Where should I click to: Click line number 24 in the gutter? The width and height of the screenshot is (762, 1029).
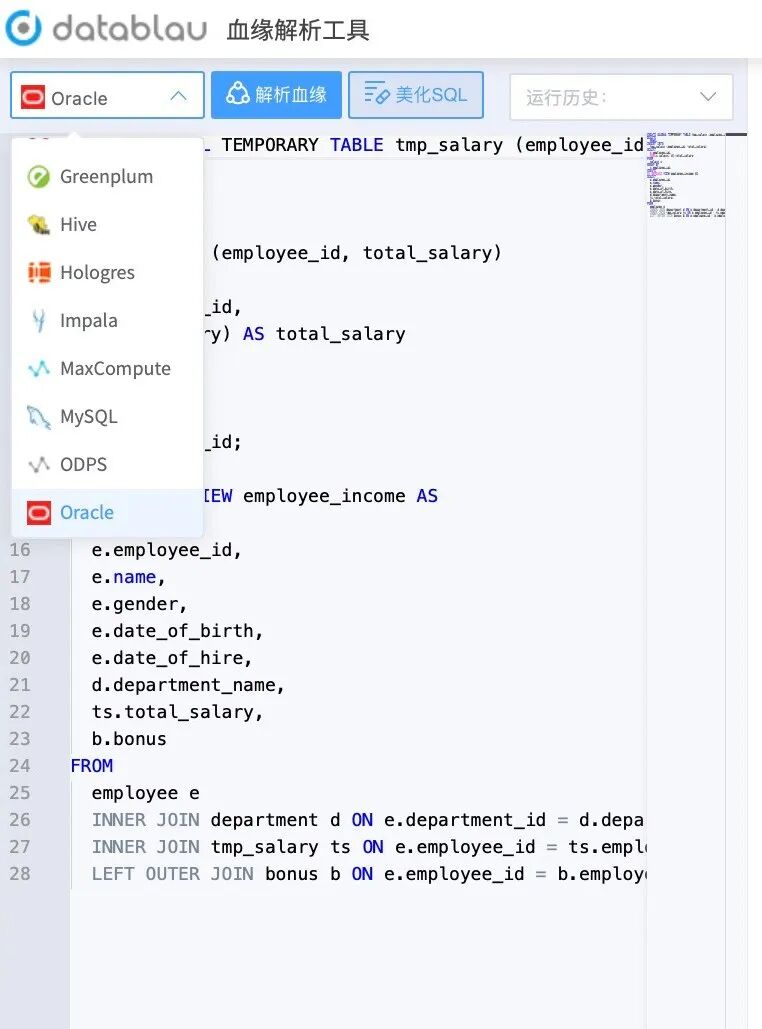point(20,765)
